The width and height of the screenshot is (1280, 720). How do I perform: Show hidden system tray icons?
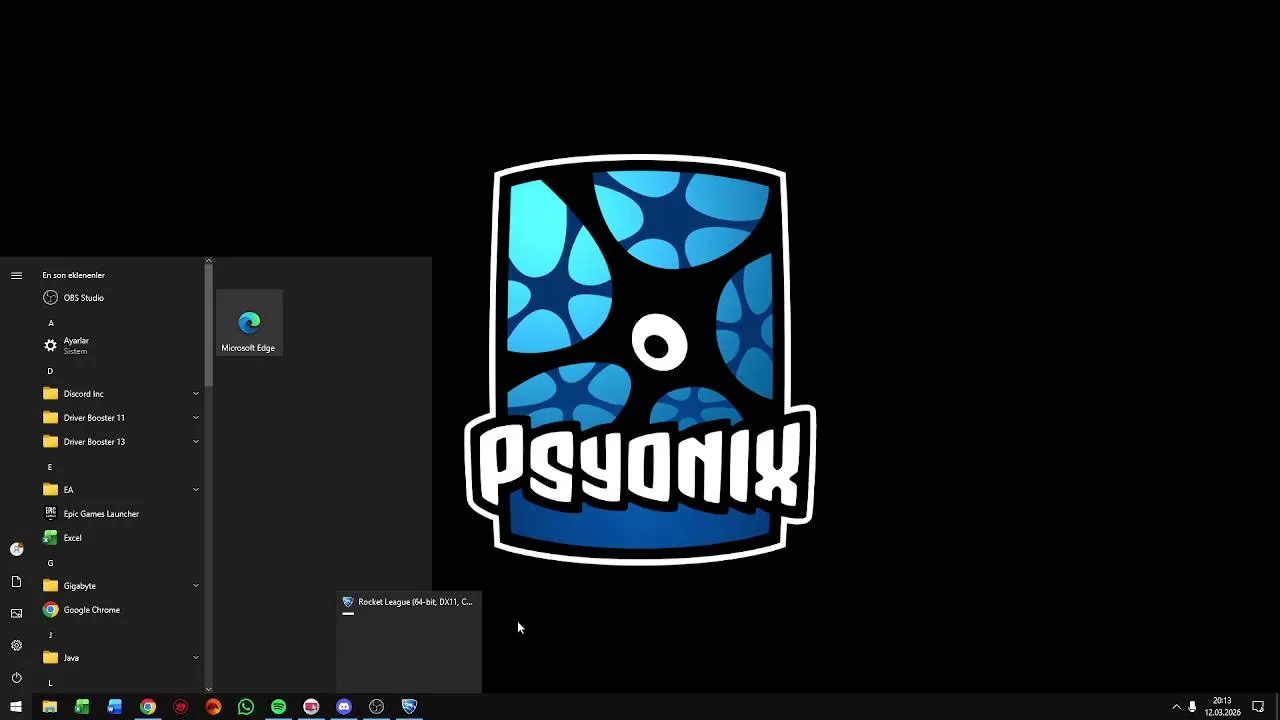pos(1176,707)
